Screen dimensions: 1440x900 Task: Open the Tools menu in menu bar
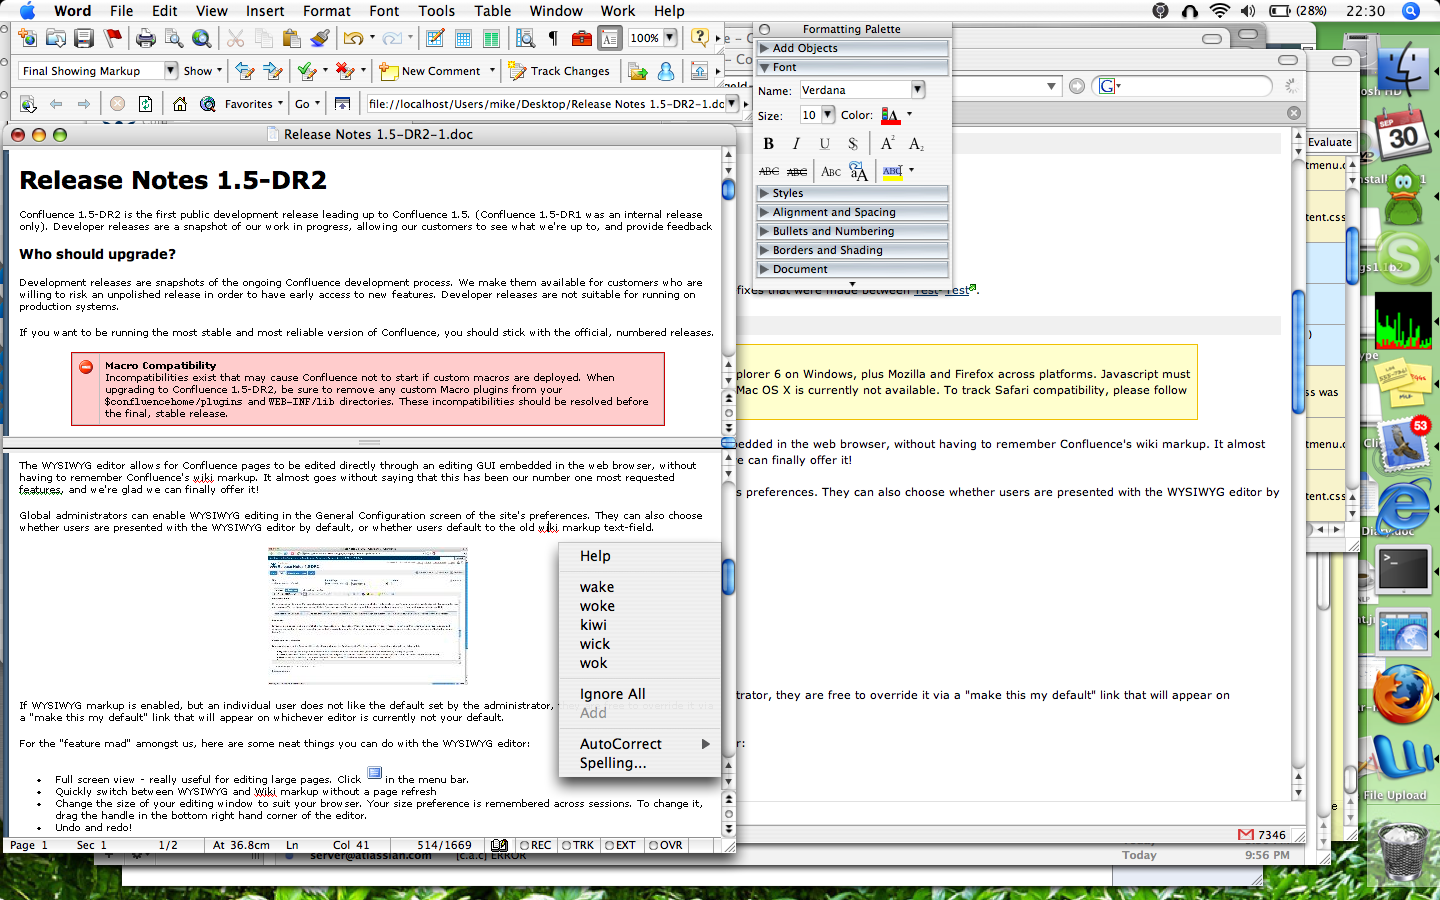(x=437, y=11)
